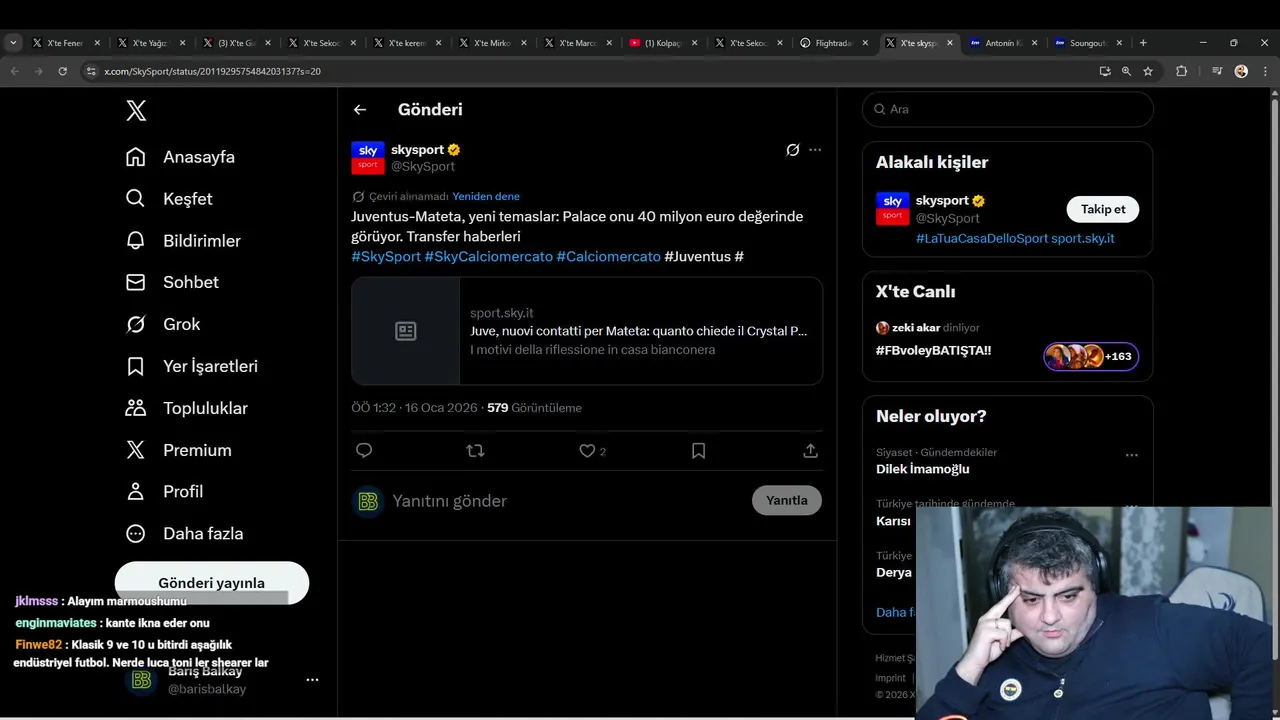1280x720 pixels.
Task: Open Chrome profile avatar
Action: pyautogui.click(x=1241, y=71)
